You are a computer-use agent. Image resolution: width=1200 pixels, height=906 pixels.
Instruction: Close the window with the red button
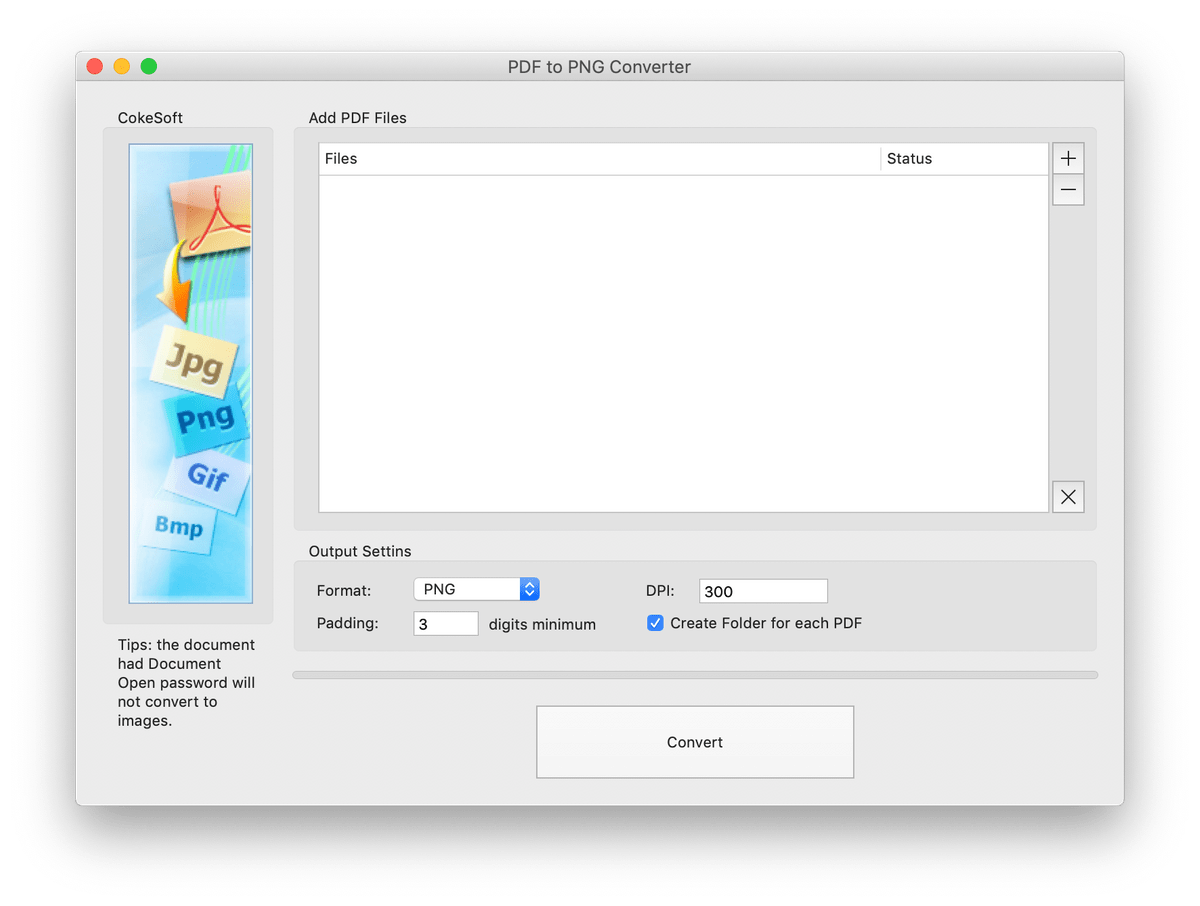(x=95, y=67)
